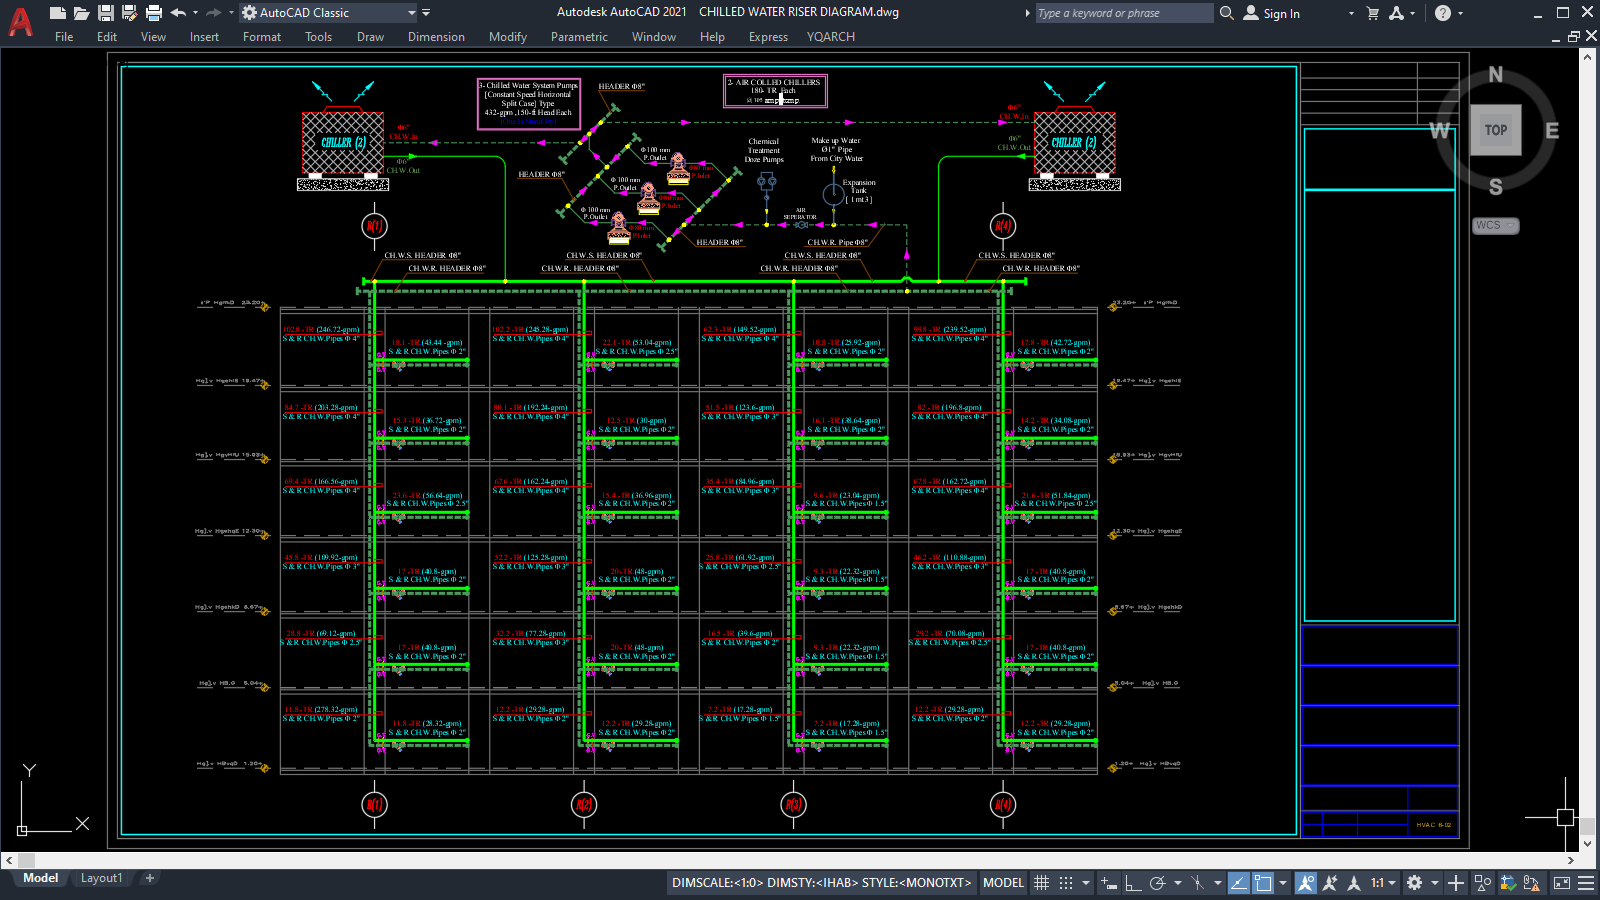Click the Sign In button
The image size is (1600, 900).
[x=1272, y=14]
